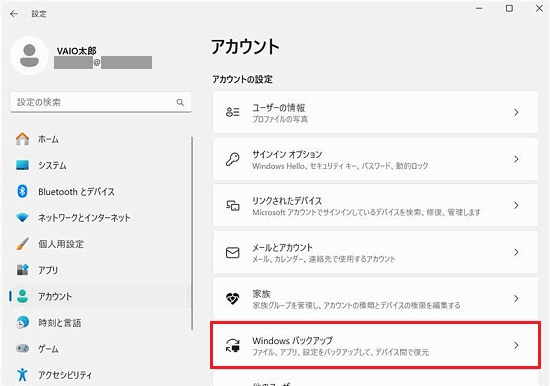The width and height of the screenshot is (550, 386).
Task: Expand ユーザーの情報 with its chevron
Action: pyautogui.click(x=516, y=112)
